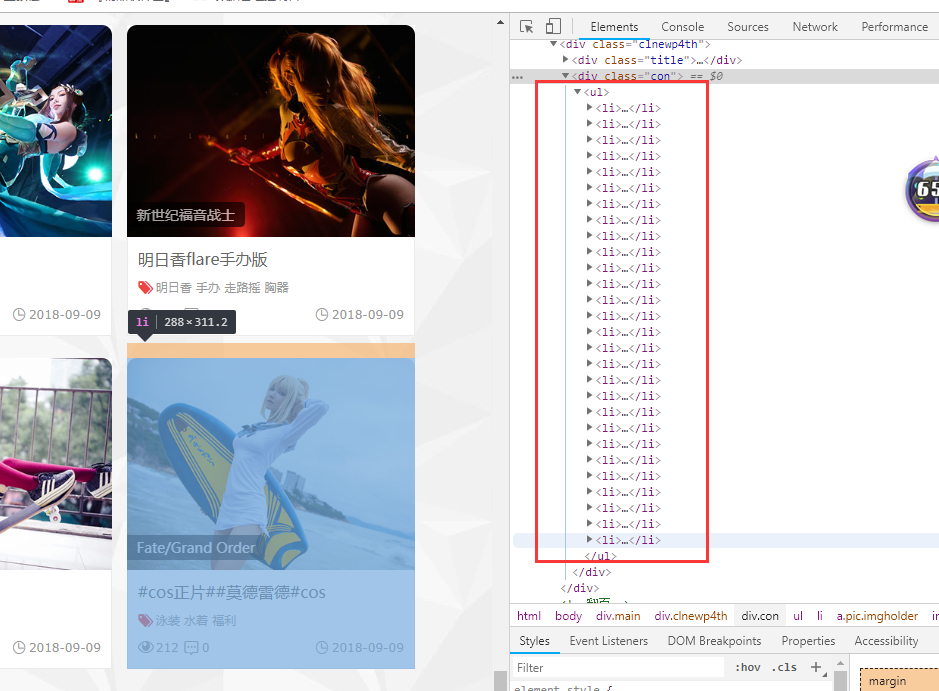Focus the Styles Filter input field
The image size is (939, 691).
click(x=618, y=667)
